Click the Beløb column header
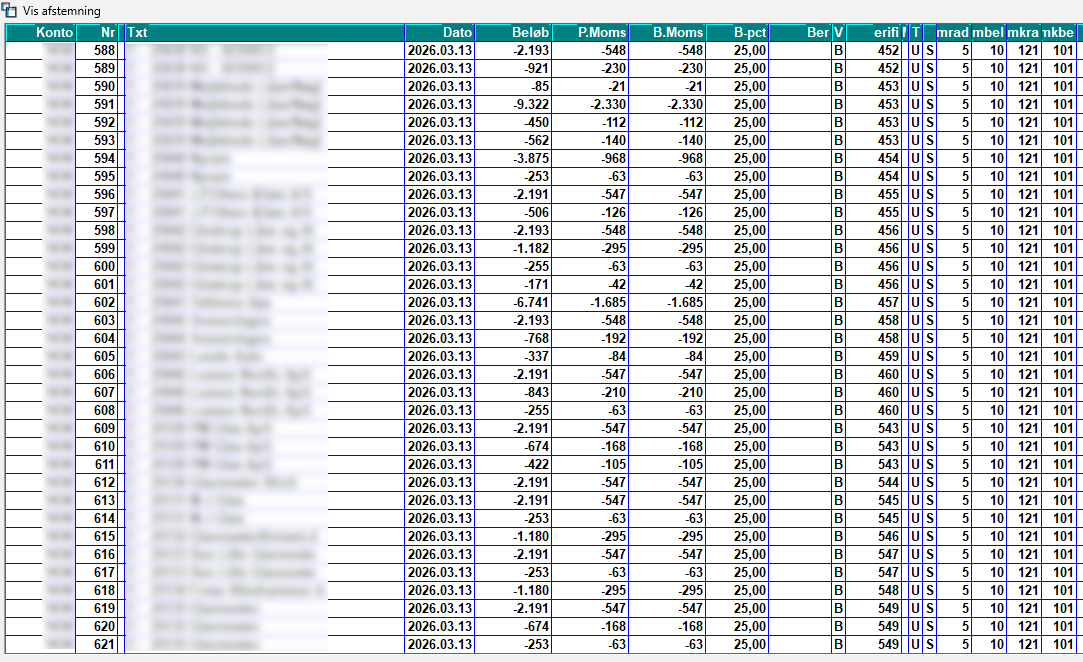 (513, 32)
